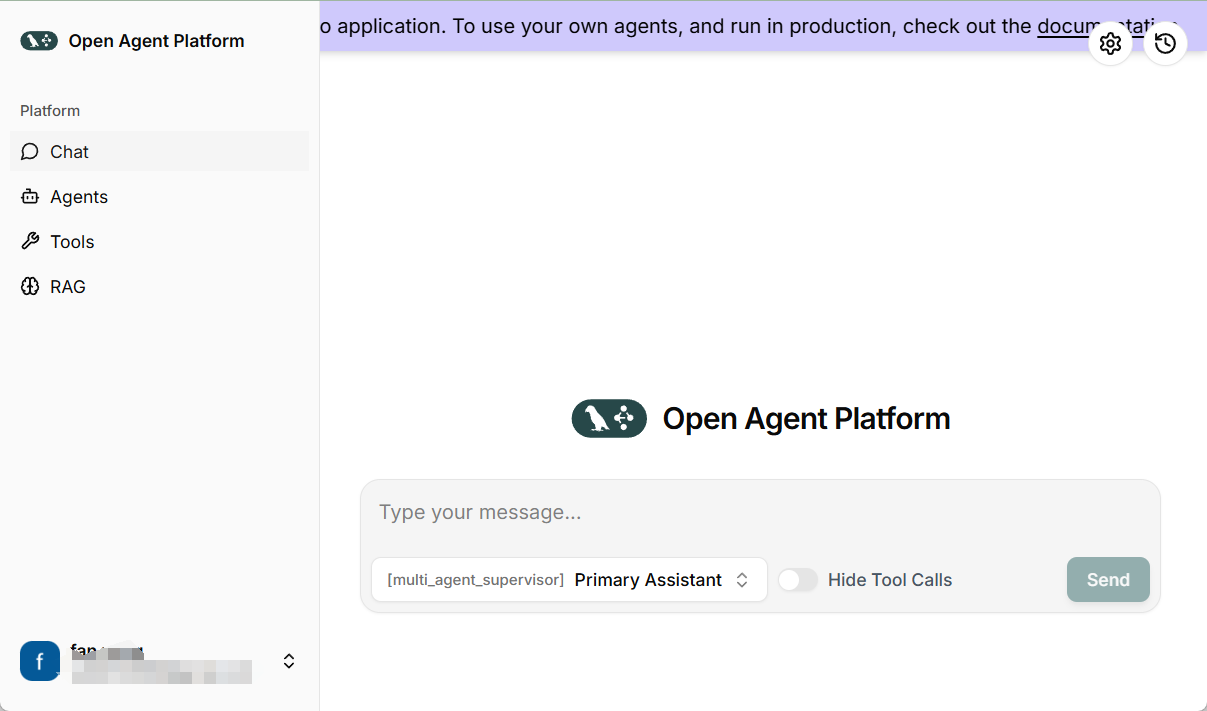Open settings via the gear icon
This screenshot has height=711, width=1207.
[1110, 43]
